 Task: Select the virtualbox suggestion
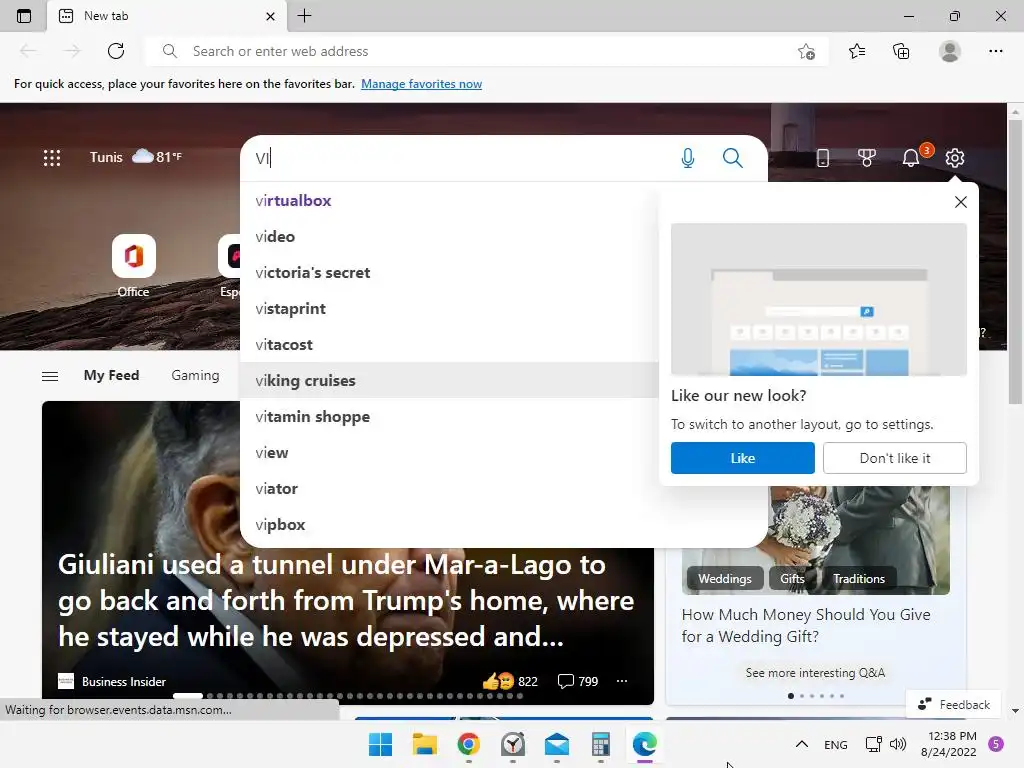tap(449, 200)
